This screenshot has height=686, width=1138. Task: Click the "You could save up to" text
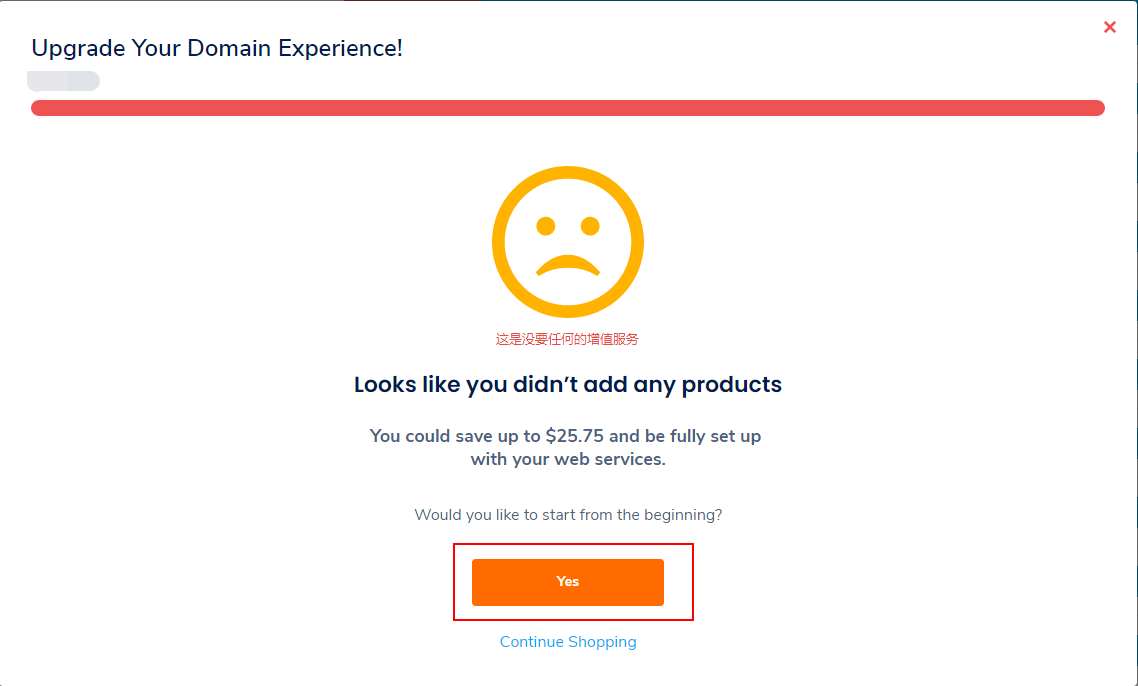455,436
